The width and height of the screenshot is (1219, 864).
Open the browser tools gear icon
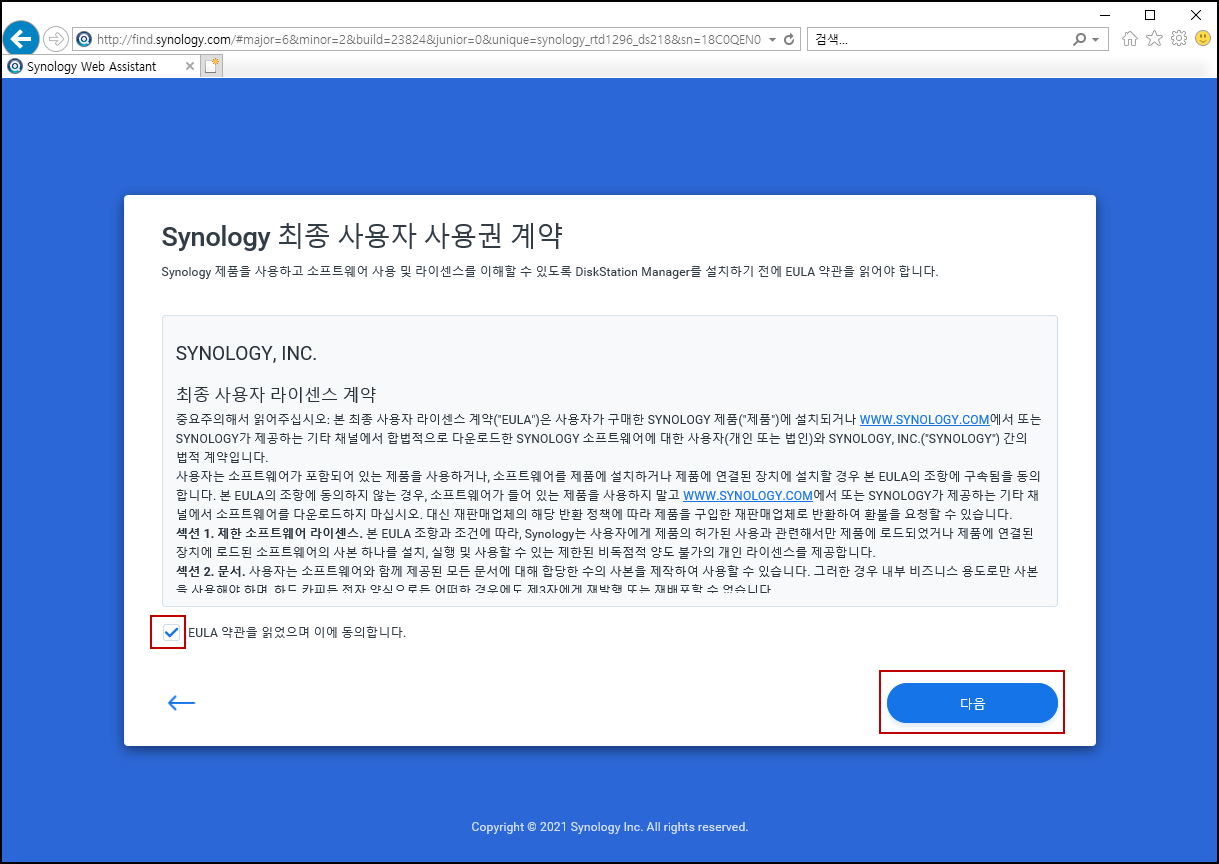tap(1179, 39)
